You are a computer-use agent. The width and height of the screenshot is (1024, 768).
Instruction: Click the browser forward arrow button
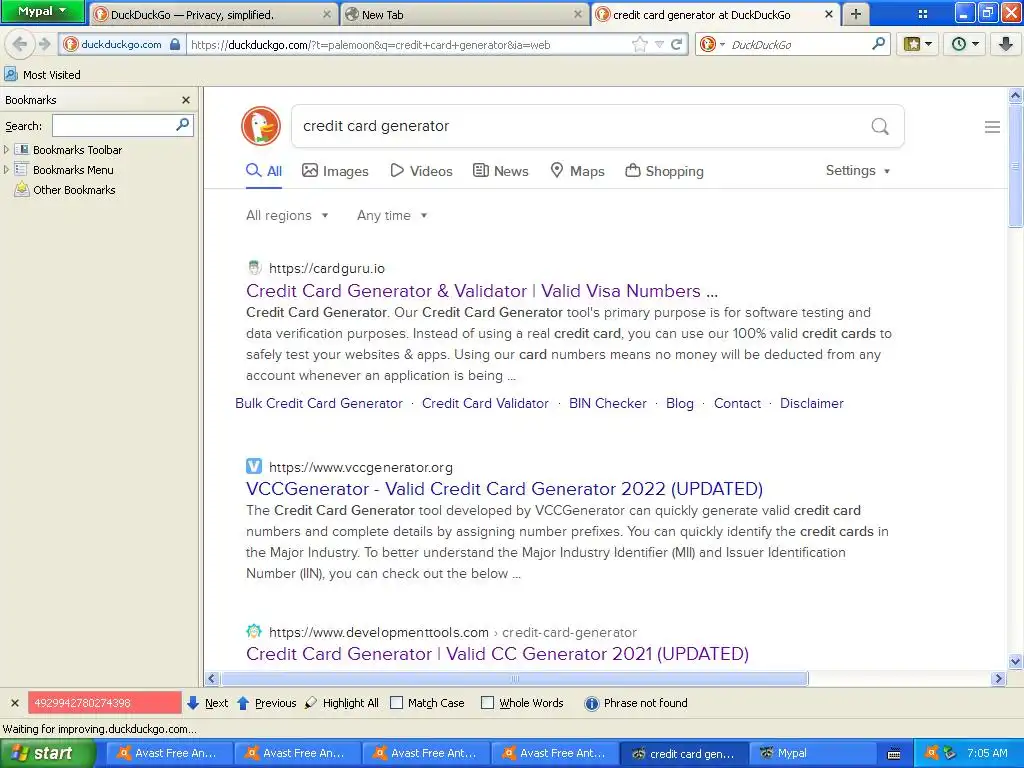pyautogui.click(x=44, y=44)
